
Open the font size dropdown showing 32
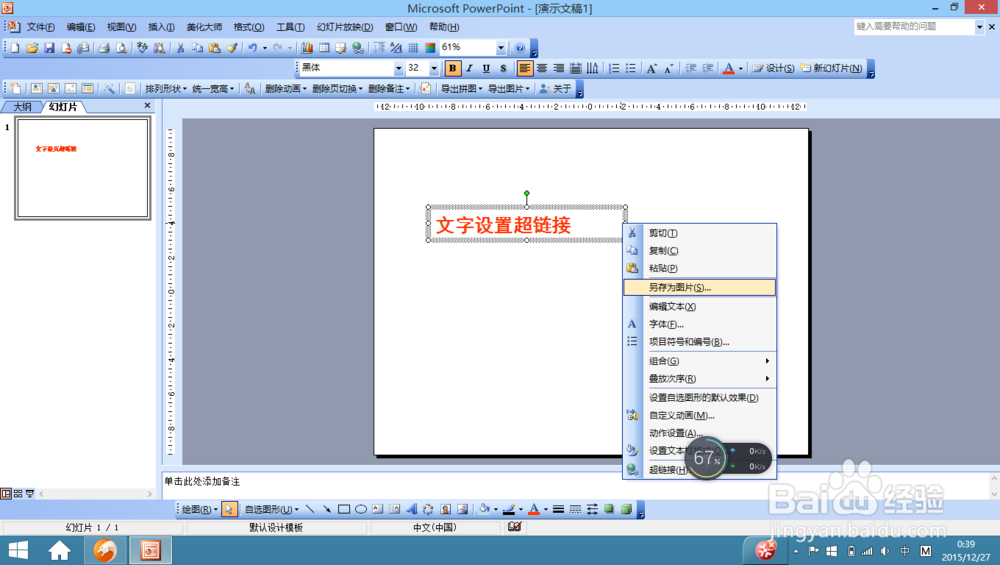point(434,68)
